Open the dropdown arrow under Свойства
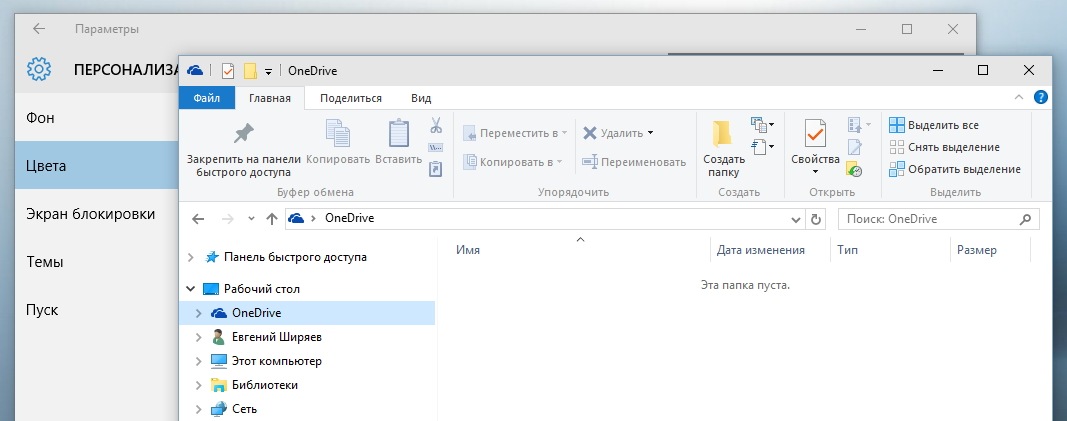 tap(815, 172)
